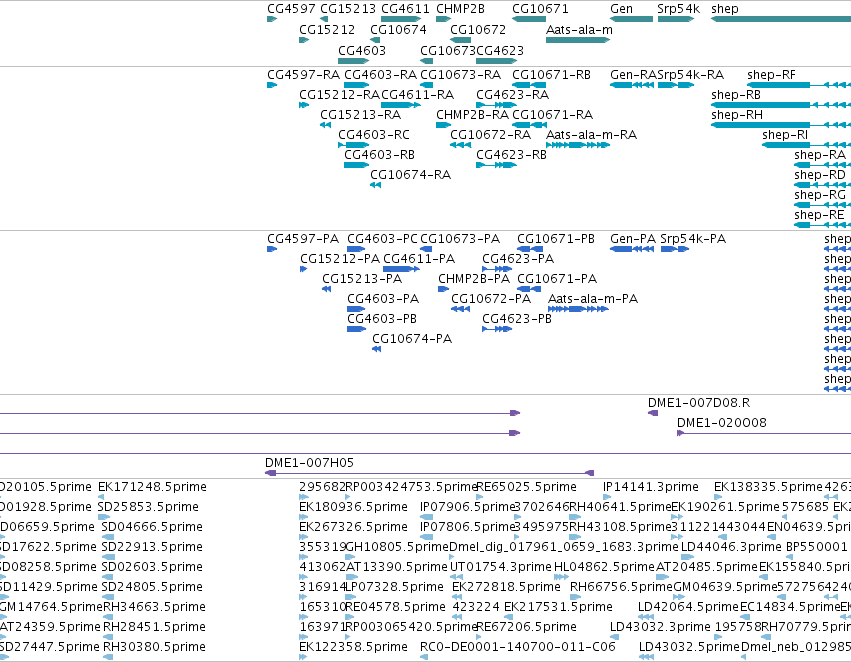Click the CG15213 gene feature

tap(324, 19)
